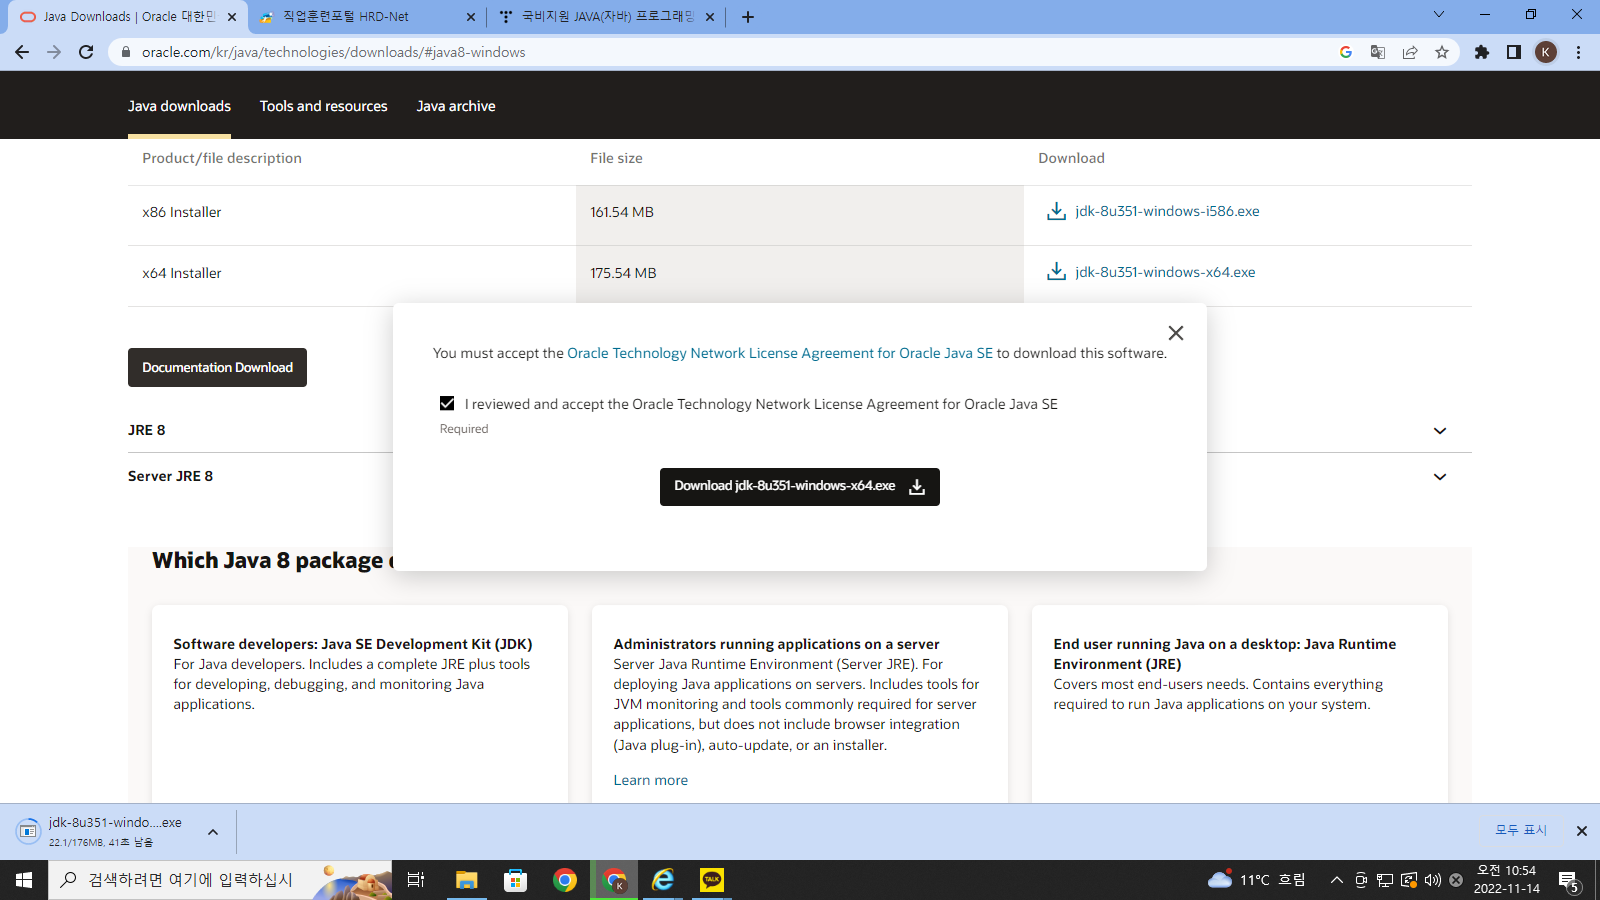Click the x64 Installer row label
The width and height of the screenshot is (1600, 900).
click(182, 273)
